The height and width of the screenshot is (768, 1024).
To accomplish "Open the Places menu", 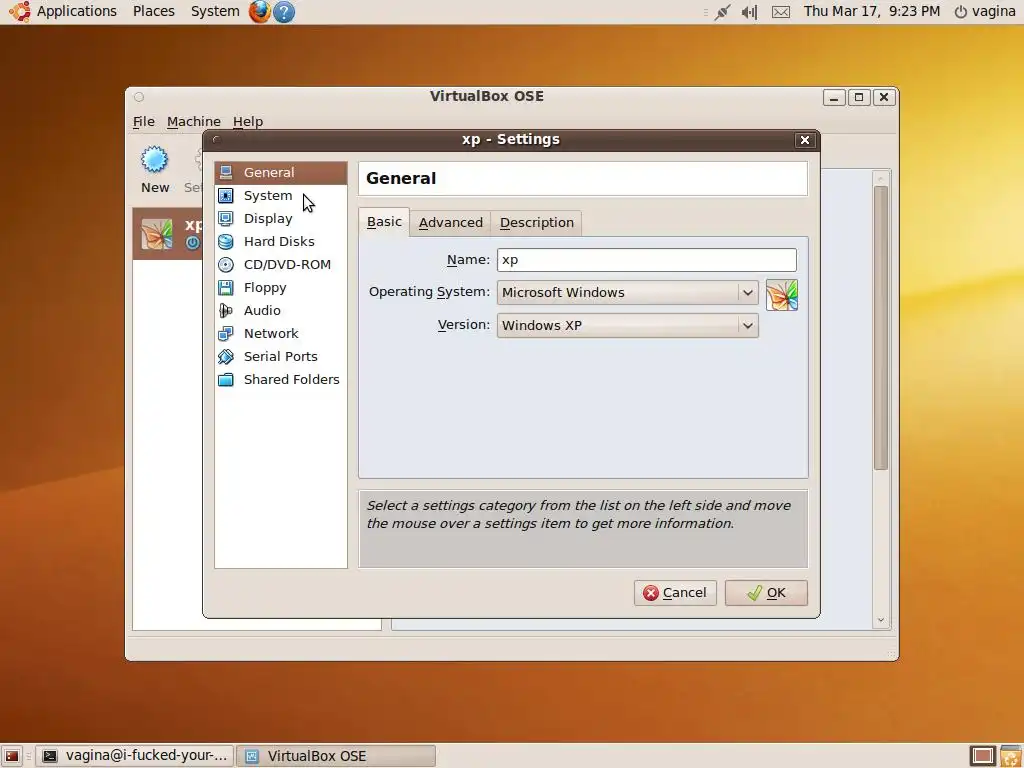I will pos(153,11).
